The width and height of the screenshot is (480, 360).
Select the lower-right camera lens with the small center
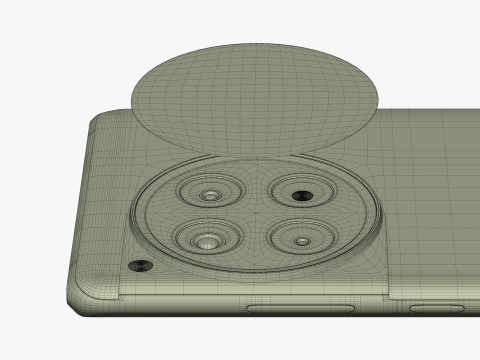[x=302, y=237]
